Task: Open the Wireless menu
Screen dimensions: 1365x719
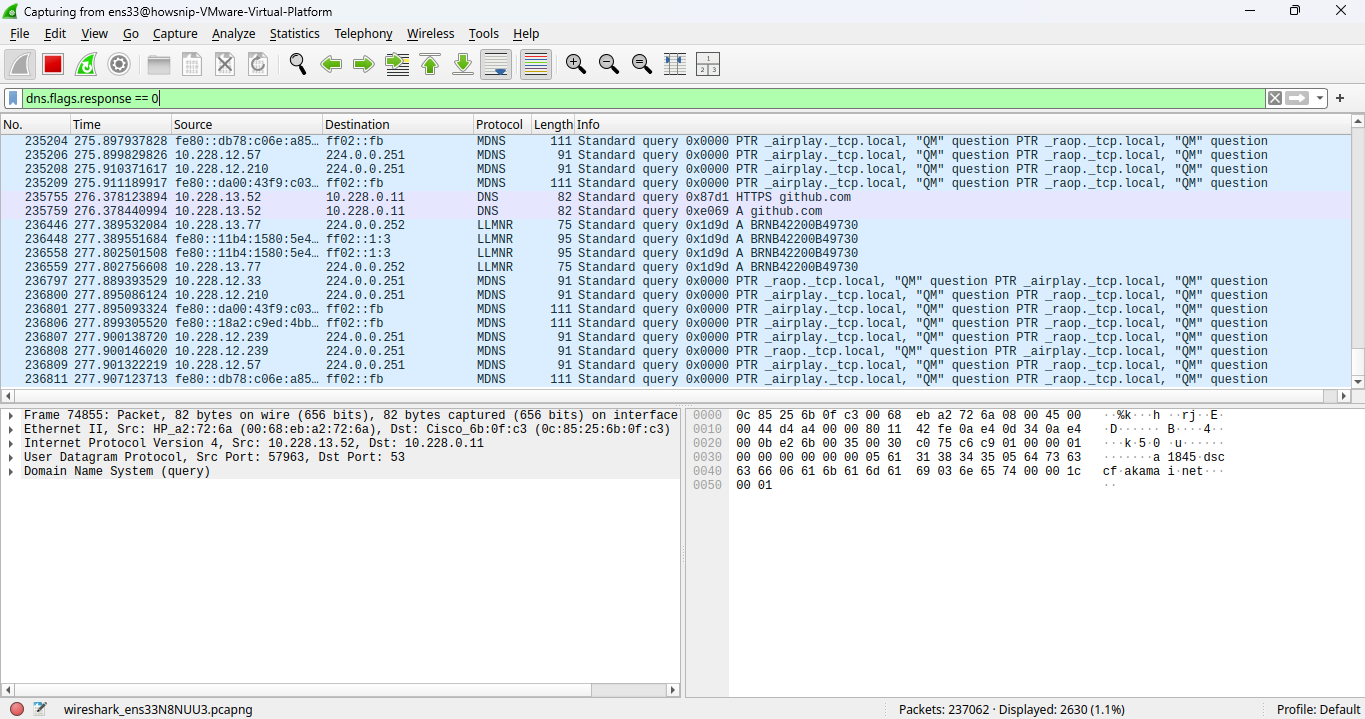Action: 430,34
